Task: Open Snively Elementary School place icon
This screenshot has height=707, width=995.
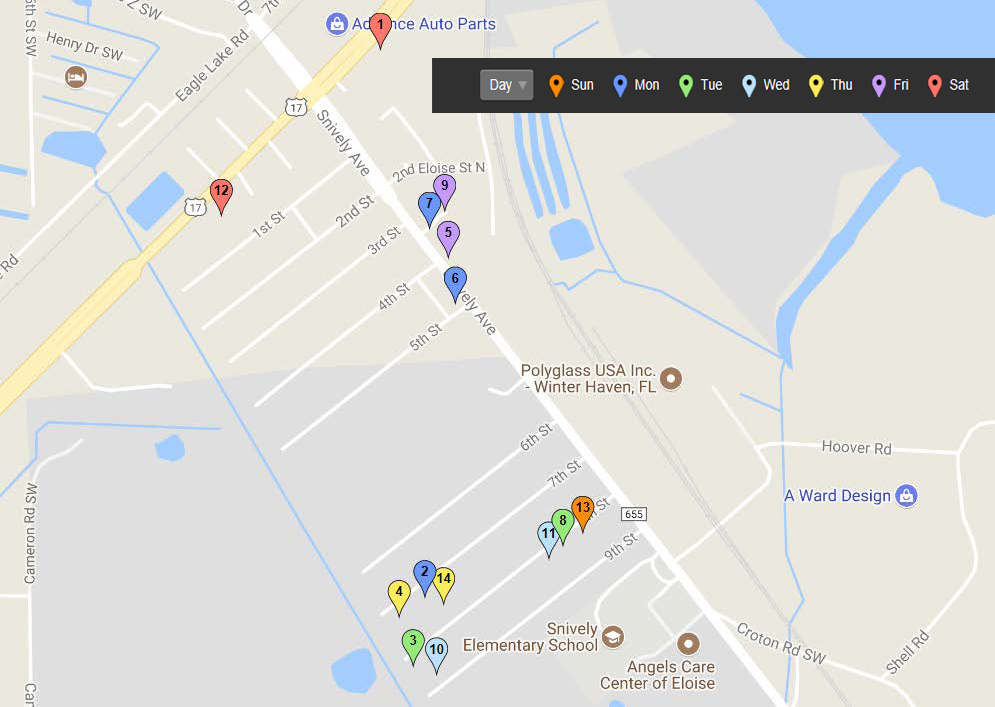Action: tap(612, 637)
